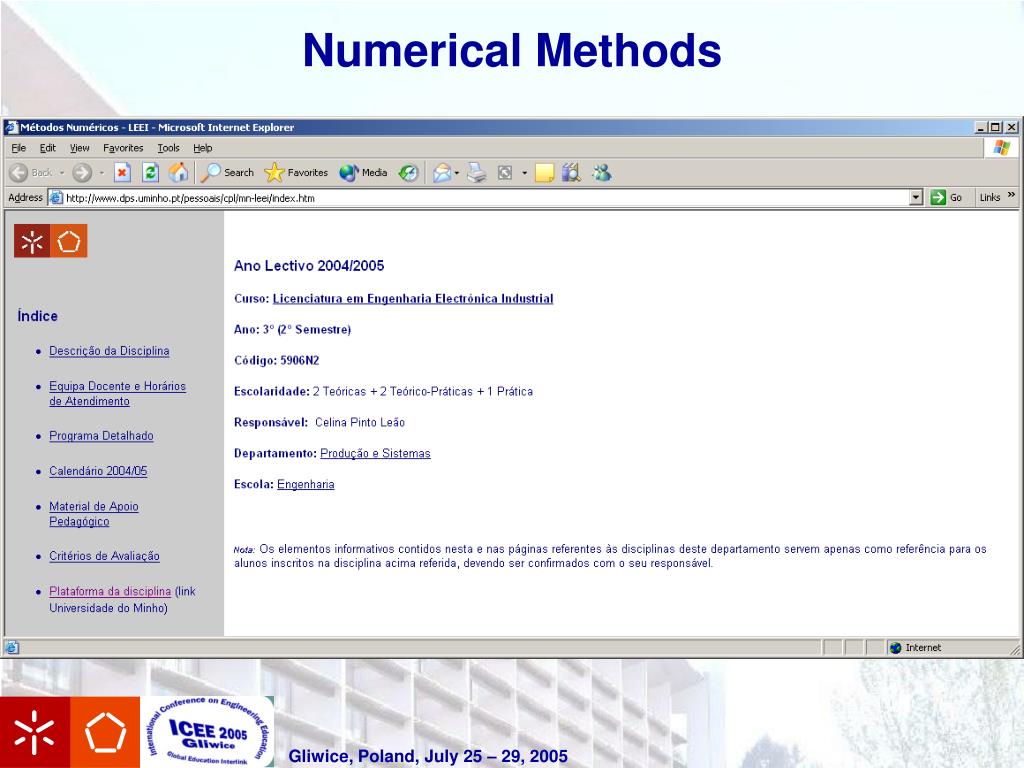Click Celina Pinto Leão name text
The width and height of the screenshot is (1024, 768).
point(360,423)
